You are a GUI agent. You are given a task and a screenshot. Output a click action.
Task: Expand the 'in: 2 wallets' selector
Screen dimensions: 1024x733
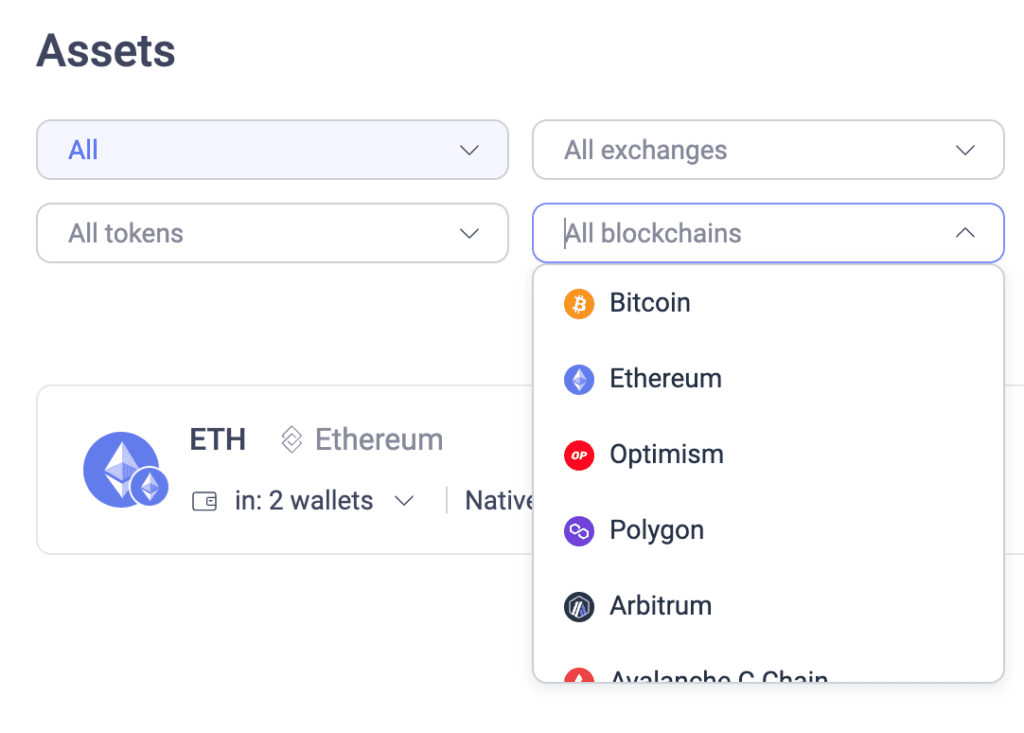click(405, 500)
